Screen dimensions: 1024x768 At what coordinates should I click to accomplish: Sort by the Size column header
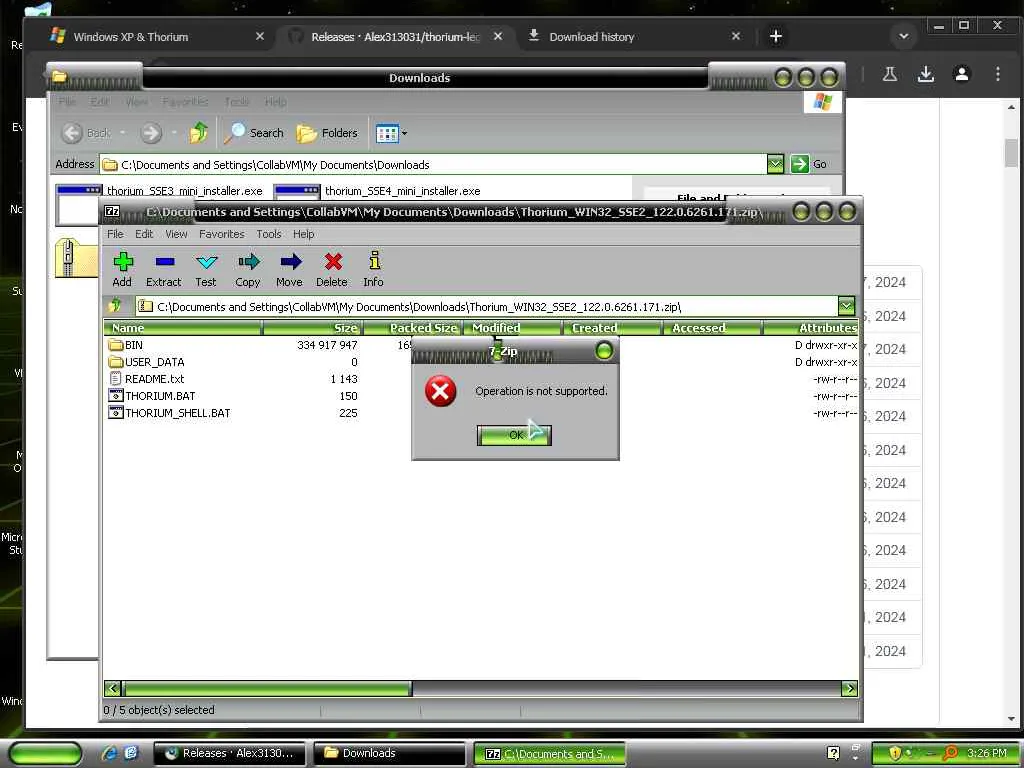(312, 328)
